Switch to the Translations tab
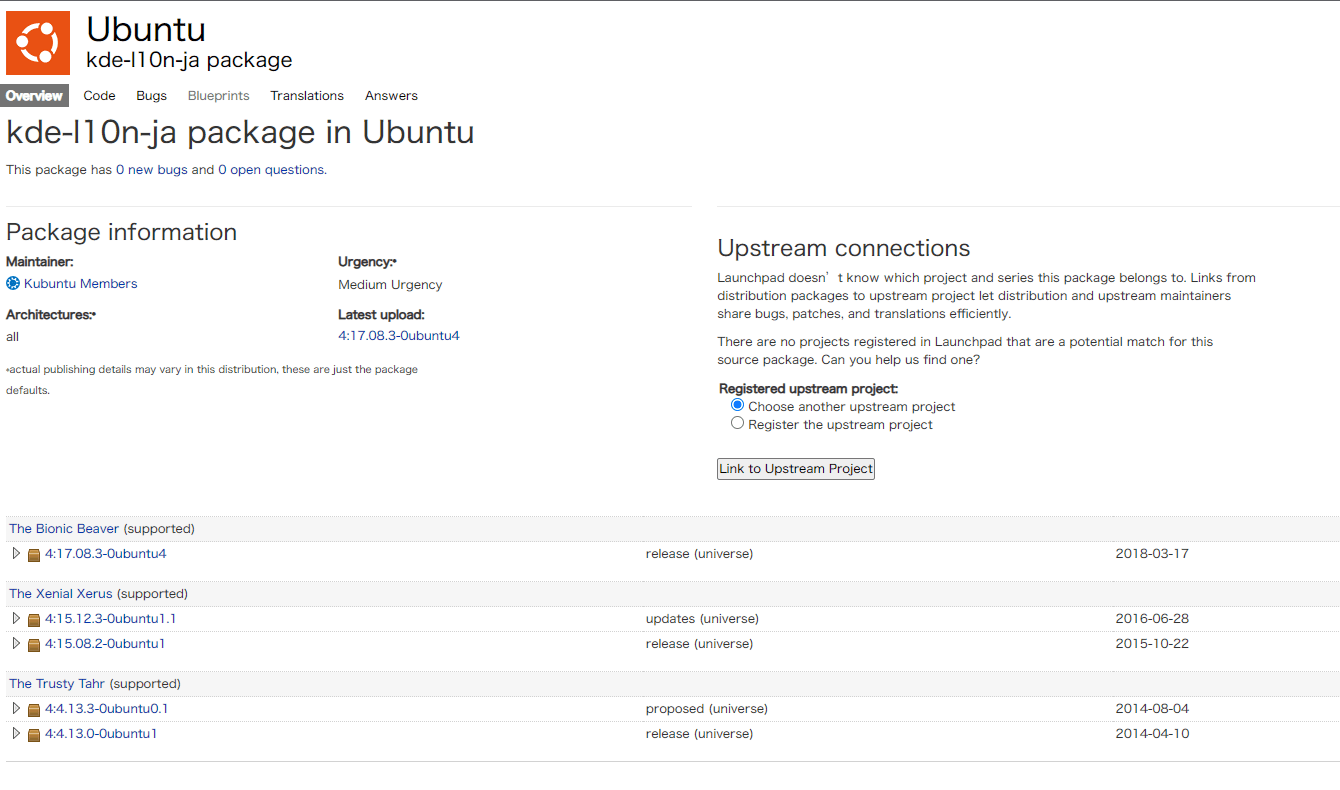Screen dimensions: 1340x790 (307, 96)
